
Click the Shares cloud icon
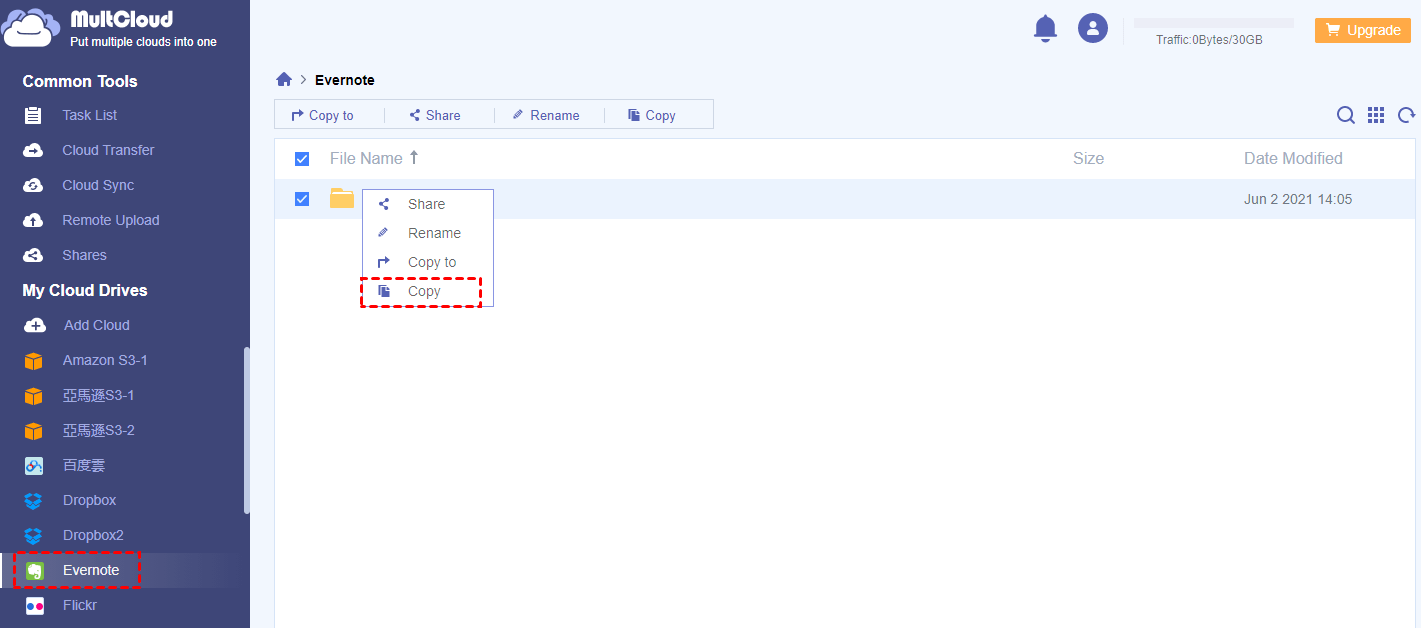coord(33,255)
